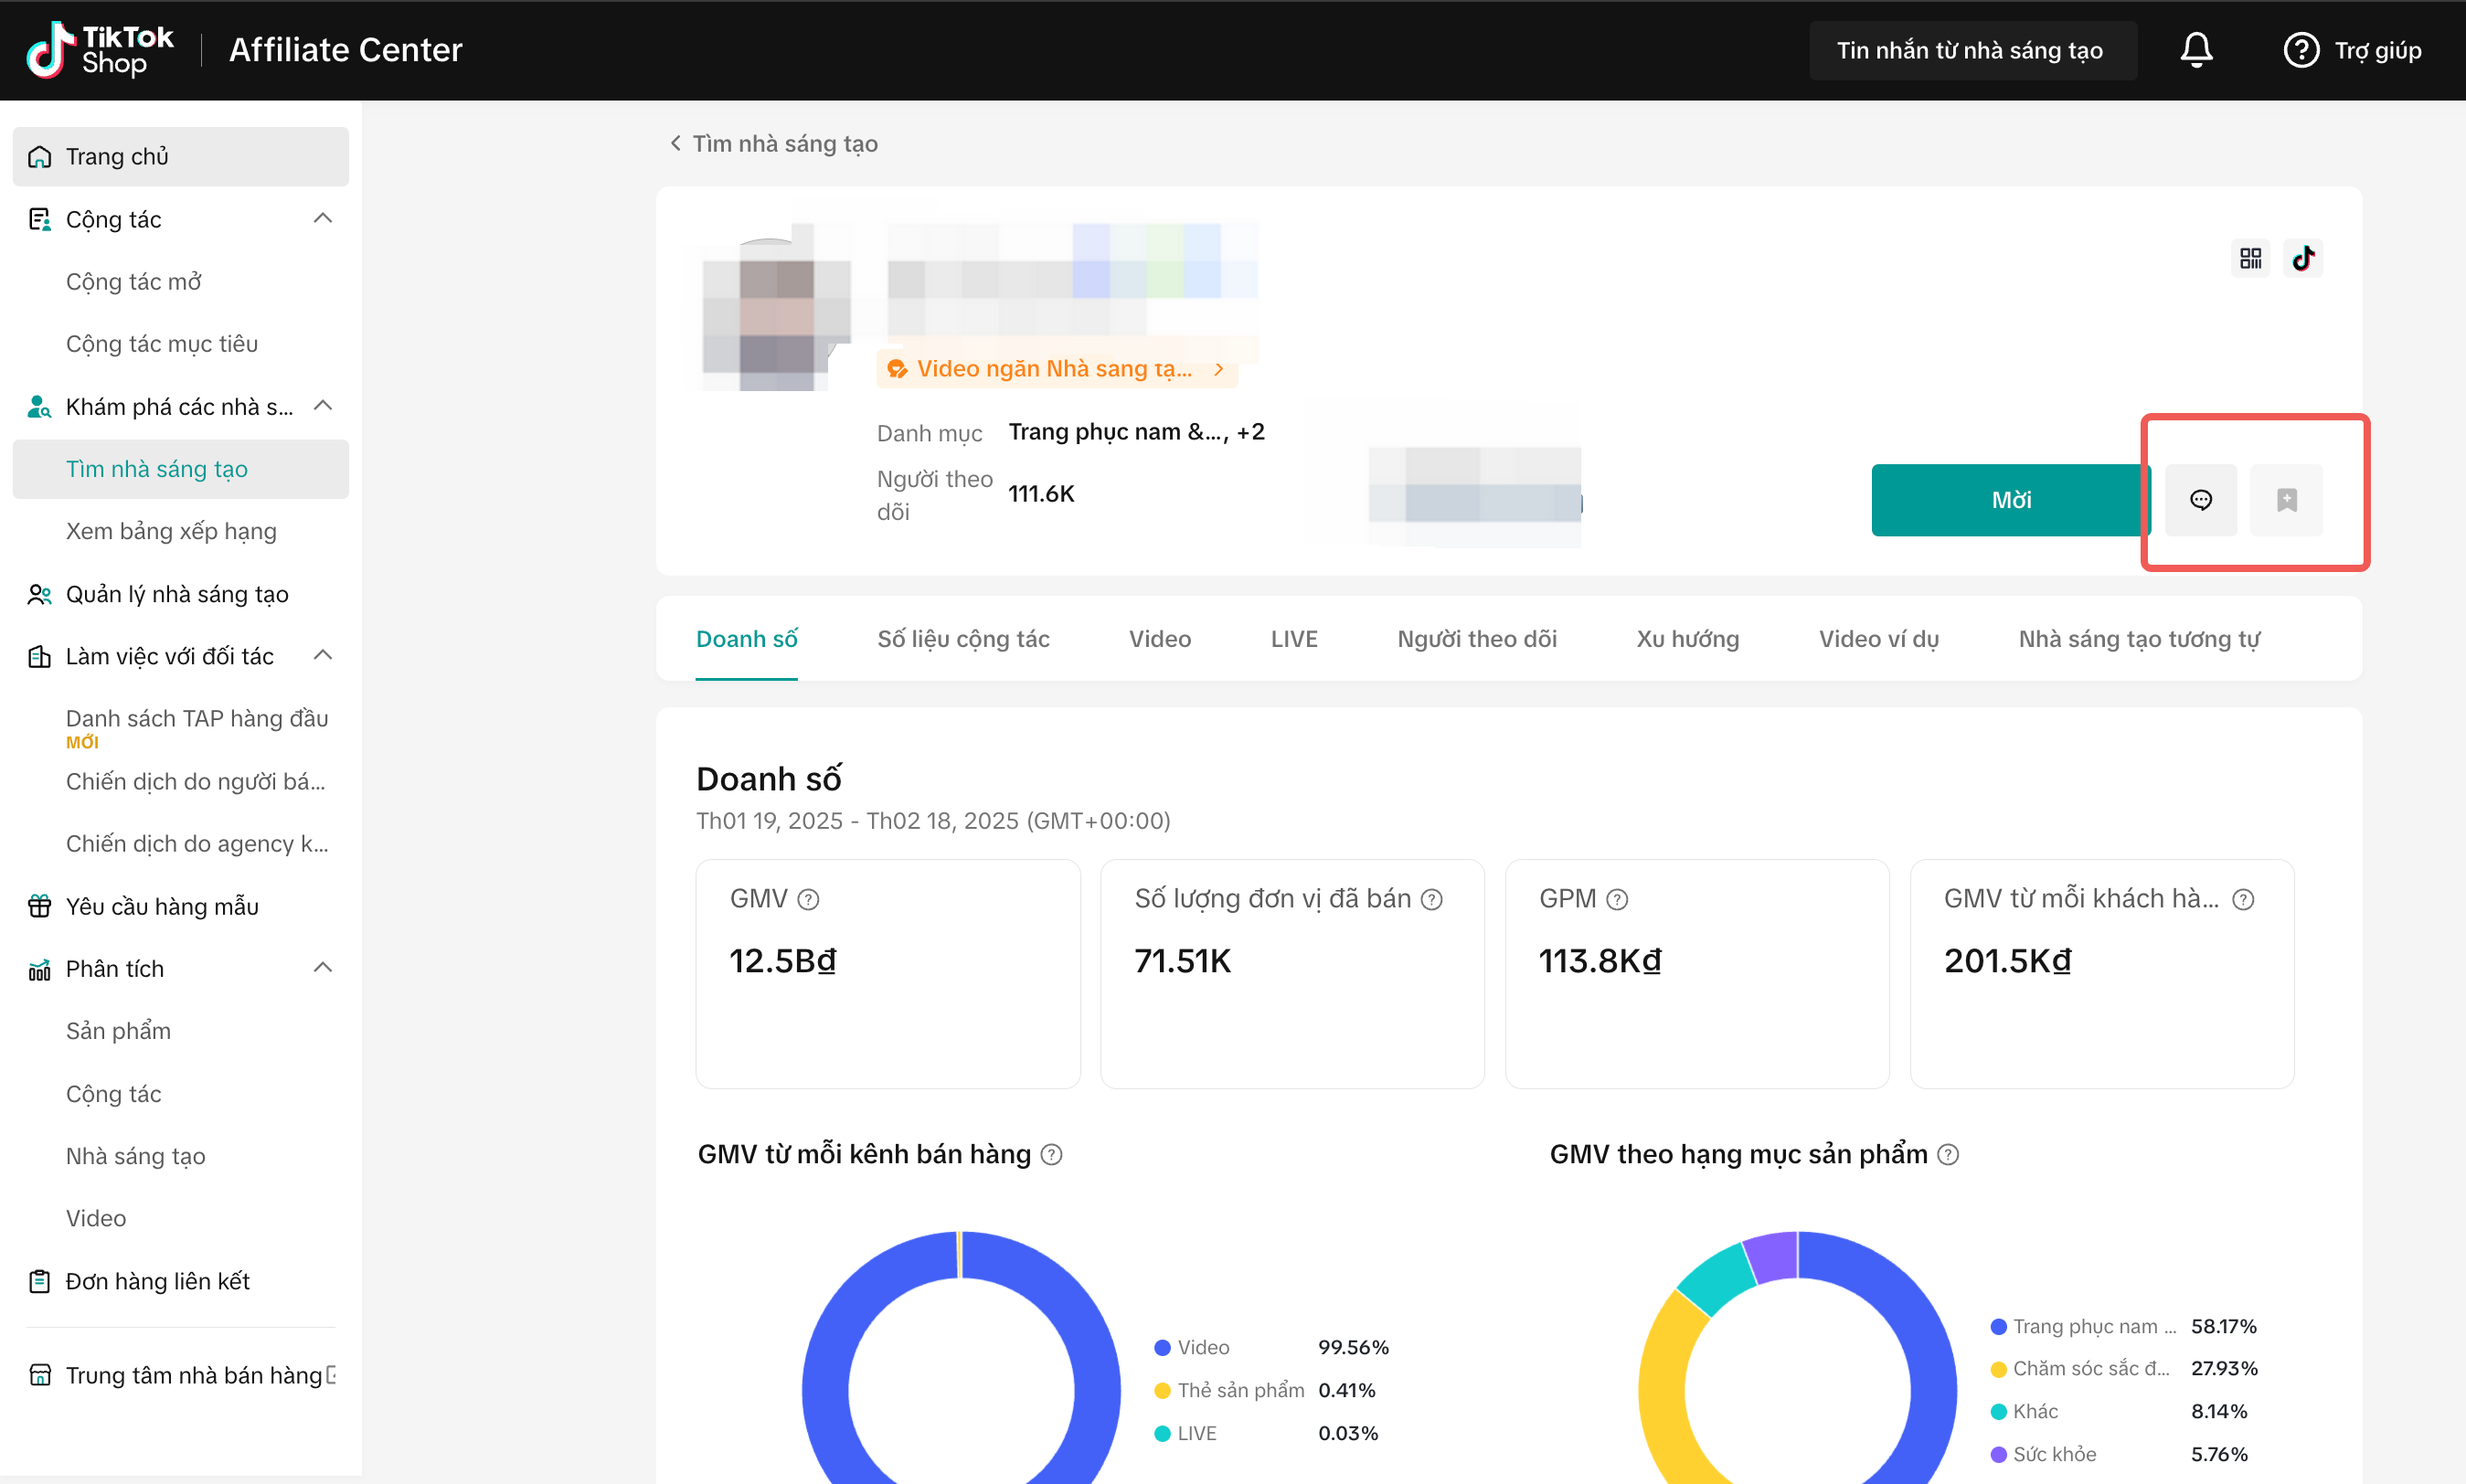Click the Trợ giúp help icon

(x=2301, y=50)
